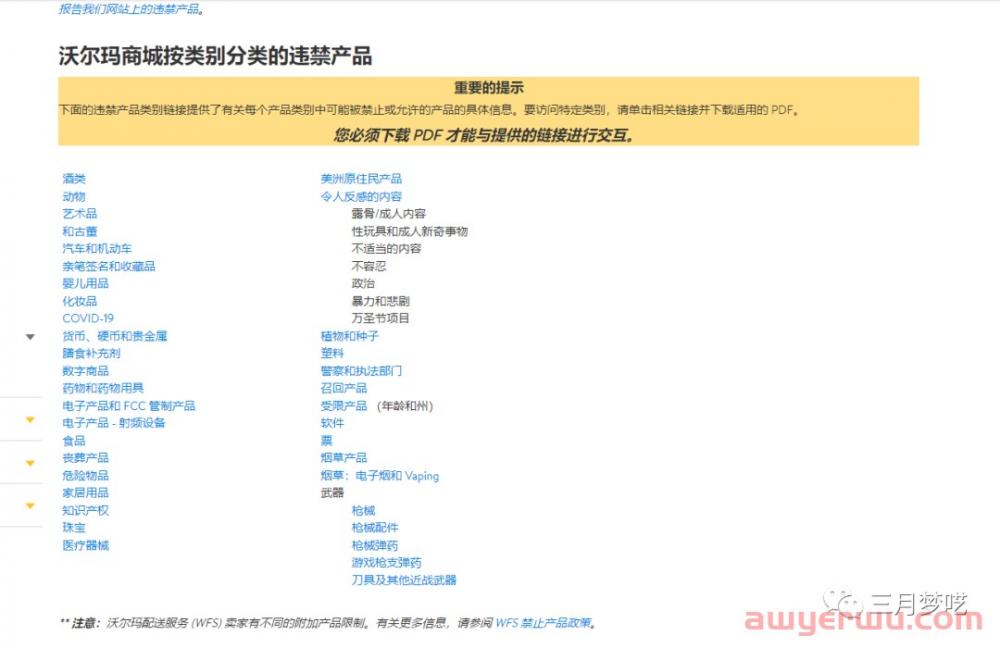
Task: Open the 知识产权 link
Action: pos(85,510)
